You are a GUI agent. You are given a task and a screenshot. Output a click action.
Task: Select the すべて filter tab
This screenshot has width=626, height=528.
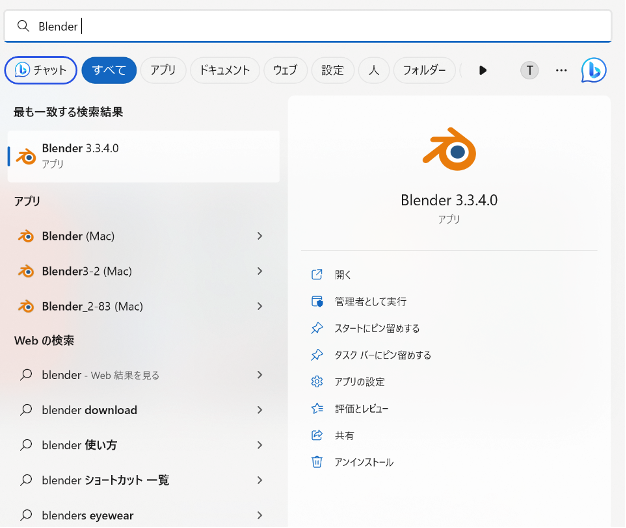(x=109, y=70)
